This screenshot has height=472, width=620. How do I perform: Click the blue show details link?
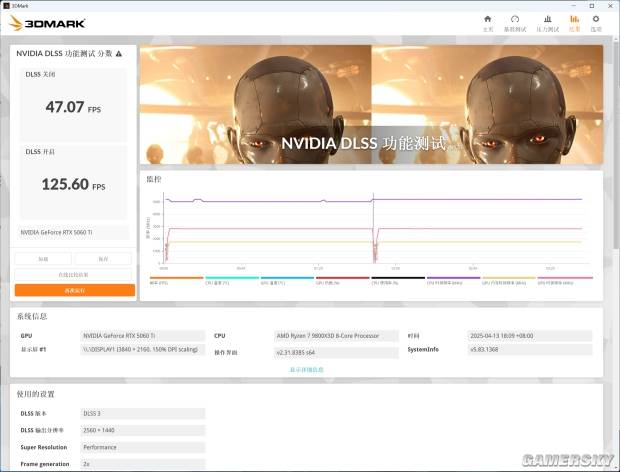306,370
